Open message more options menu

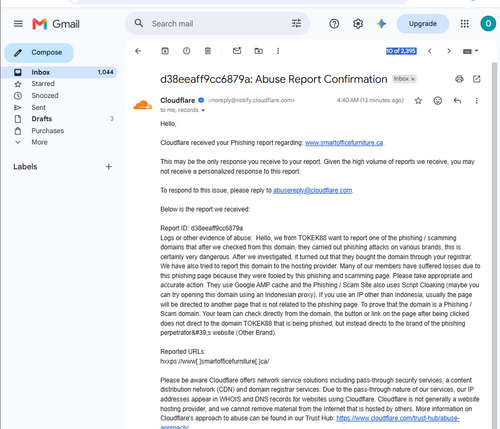pos(477,101)
